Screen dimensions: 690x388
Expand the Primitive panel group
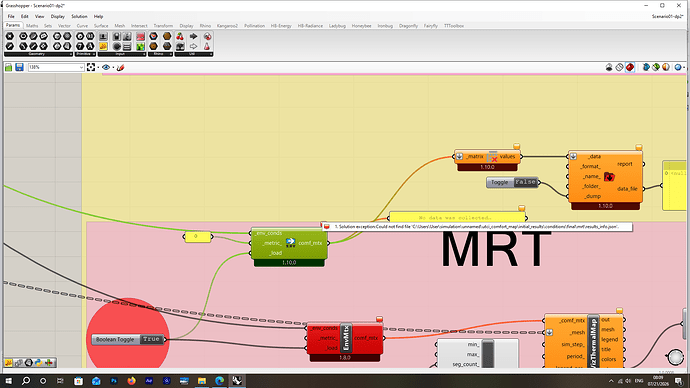(x=85, y=54)
